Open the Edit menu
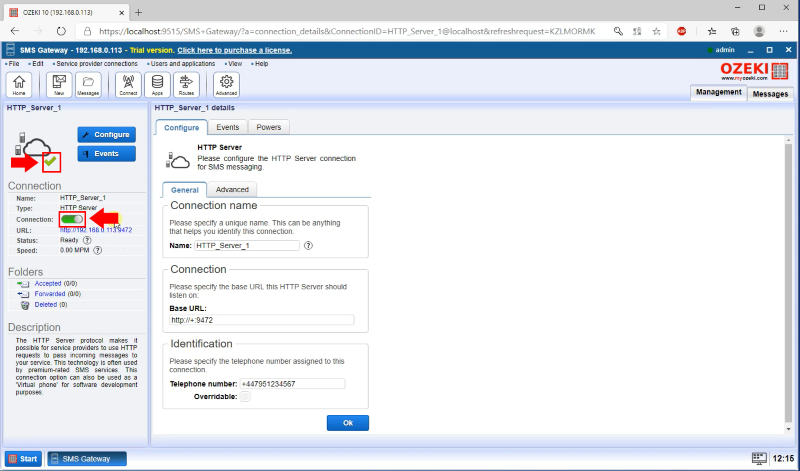Viewport: 800px width, 471px height. point(36,64)
